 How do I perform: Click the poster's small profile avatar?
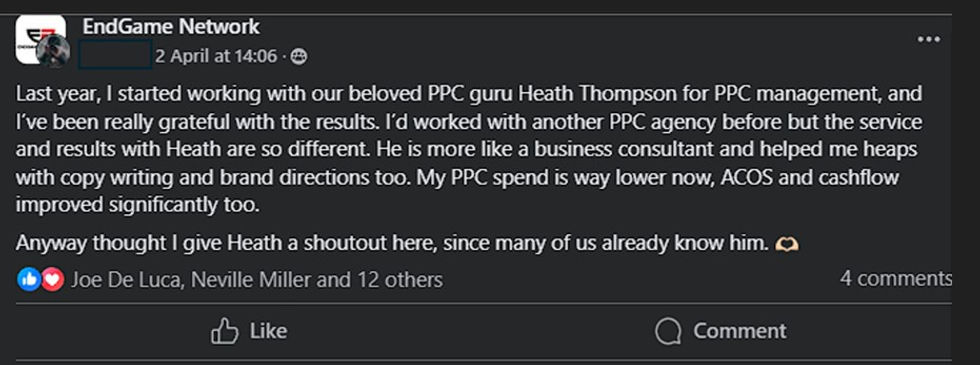click(52, 51)
